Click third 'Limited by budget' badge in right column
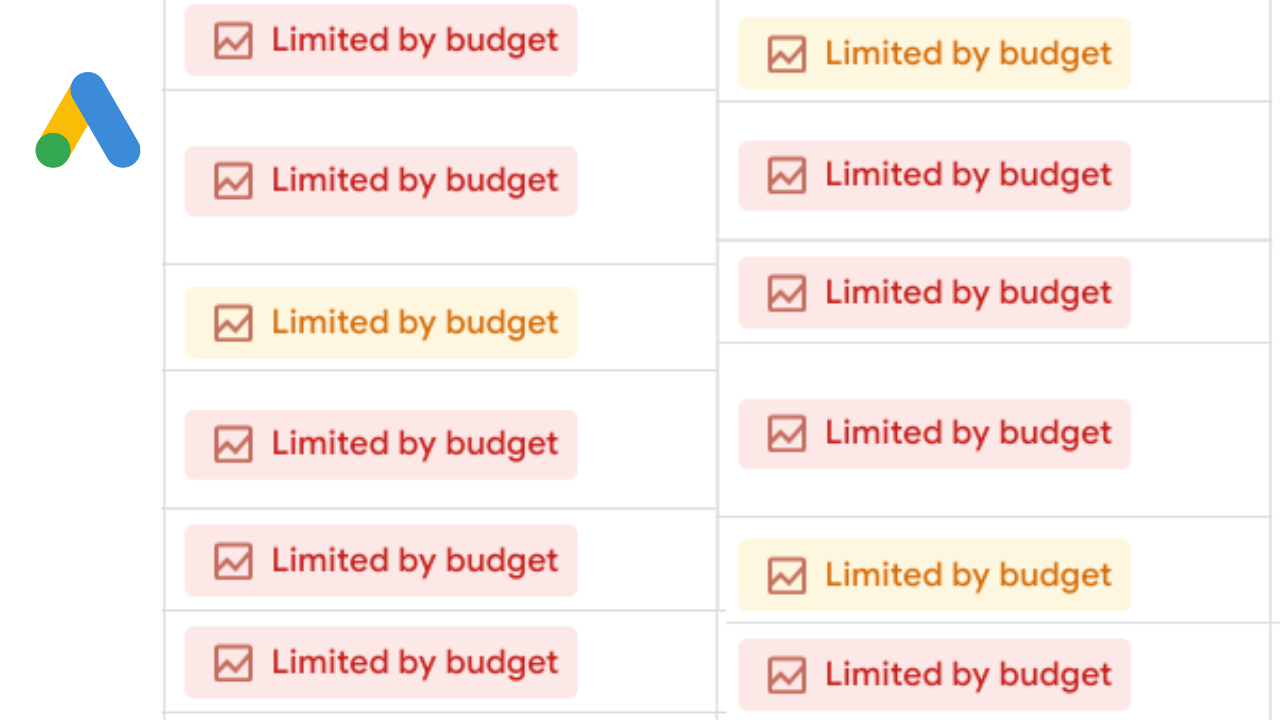This screenshot has height=720, width=1280. 968,293
